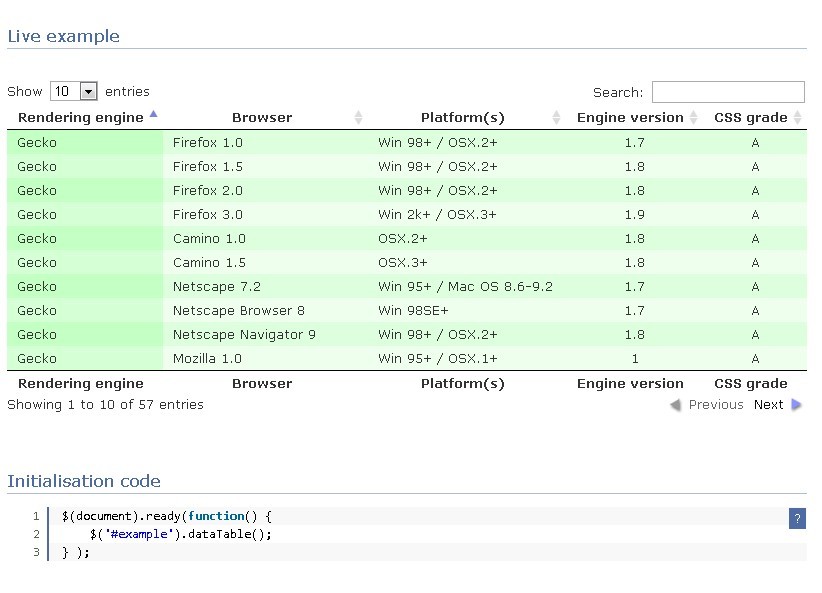822x593 pixels.
Task: Click the Next page arrow icon
Action: point(797,405)
